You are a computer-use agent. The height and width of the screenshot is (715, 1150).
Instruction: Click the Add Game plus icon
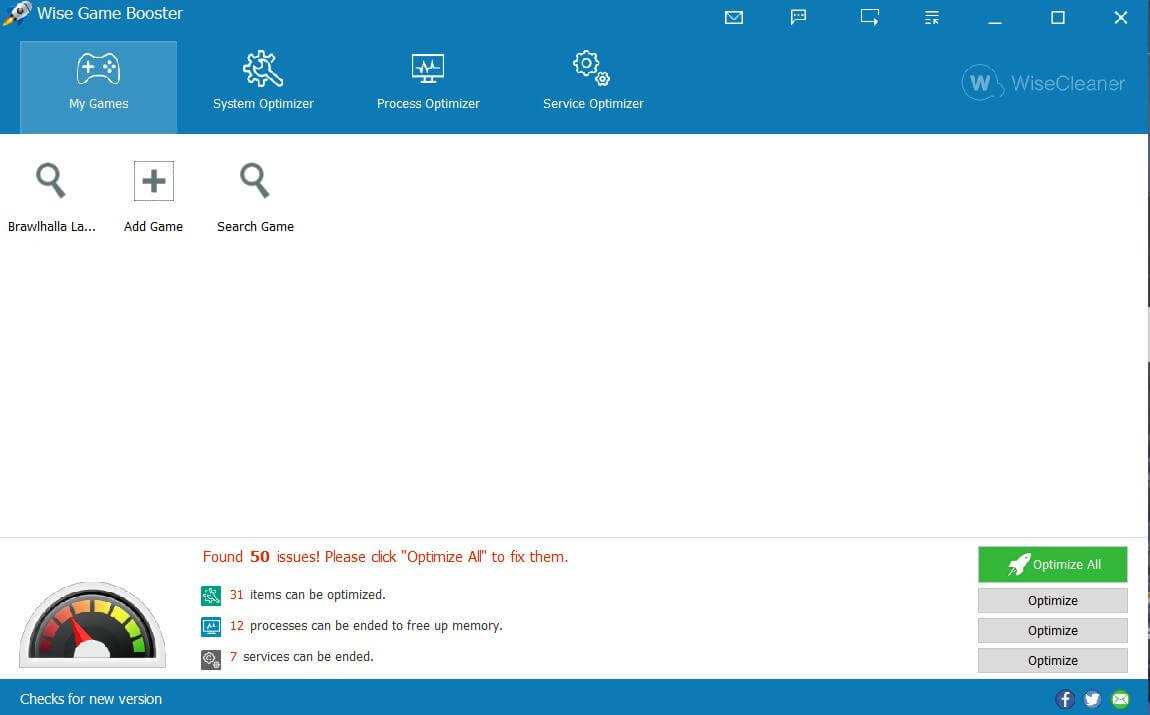click(x=153, y=180)
